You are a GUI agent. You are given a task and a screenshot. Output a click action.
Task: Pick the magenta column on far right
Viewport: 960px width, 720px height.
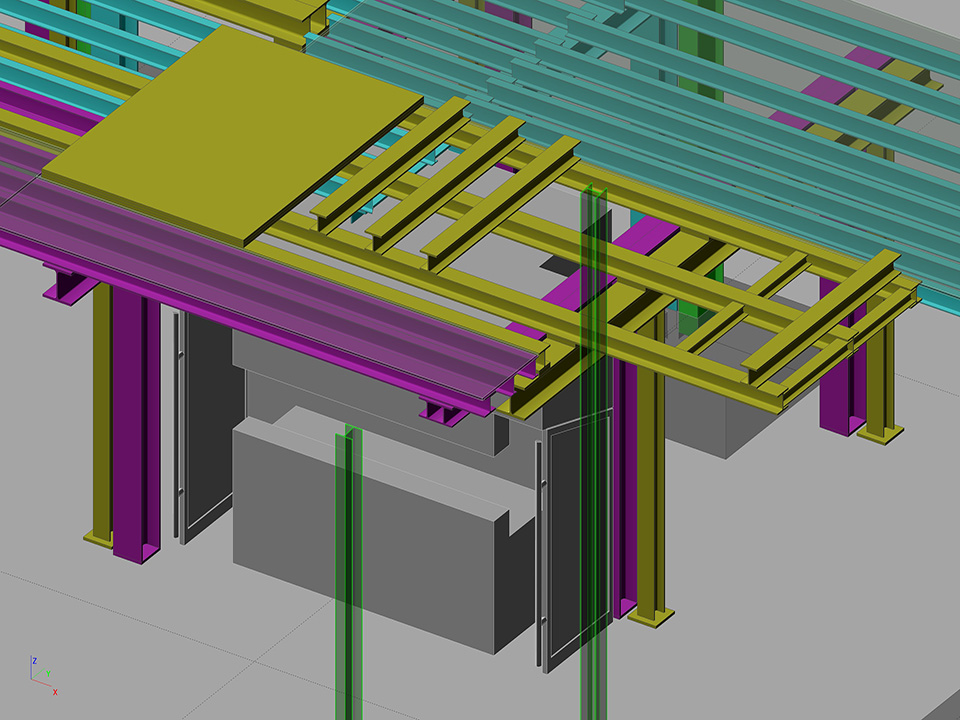tap(833, 370)
